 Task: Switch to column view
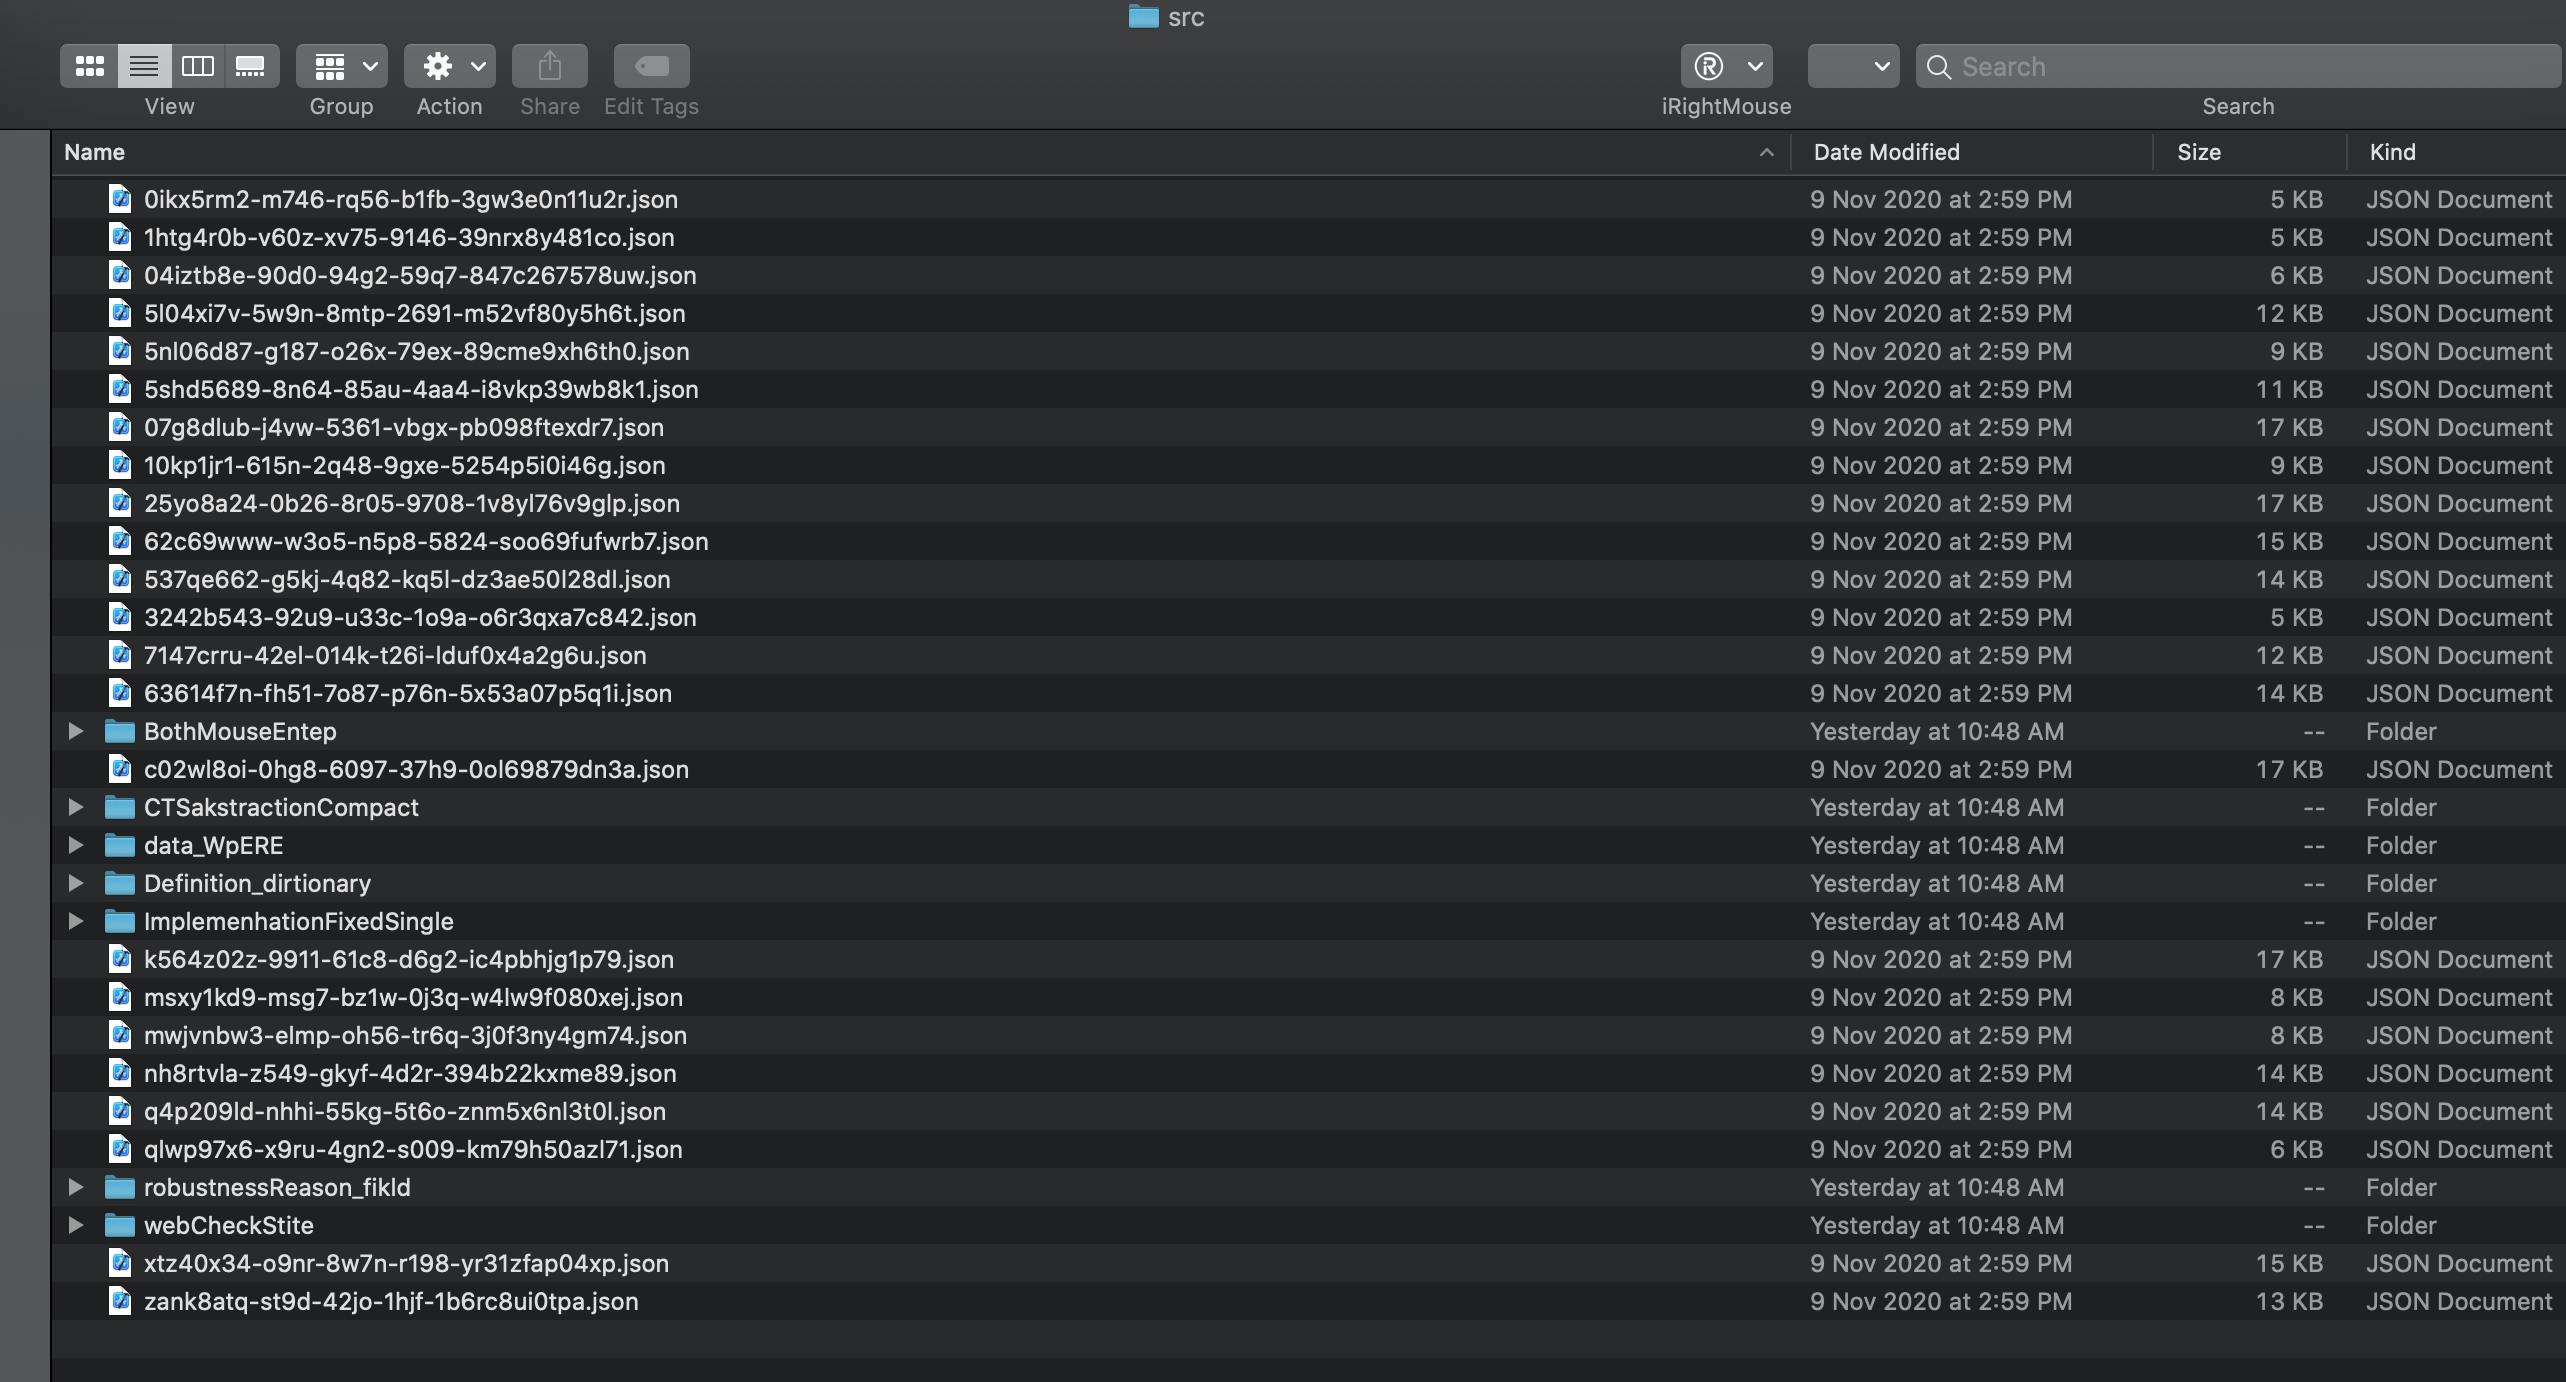pos(197,66)
